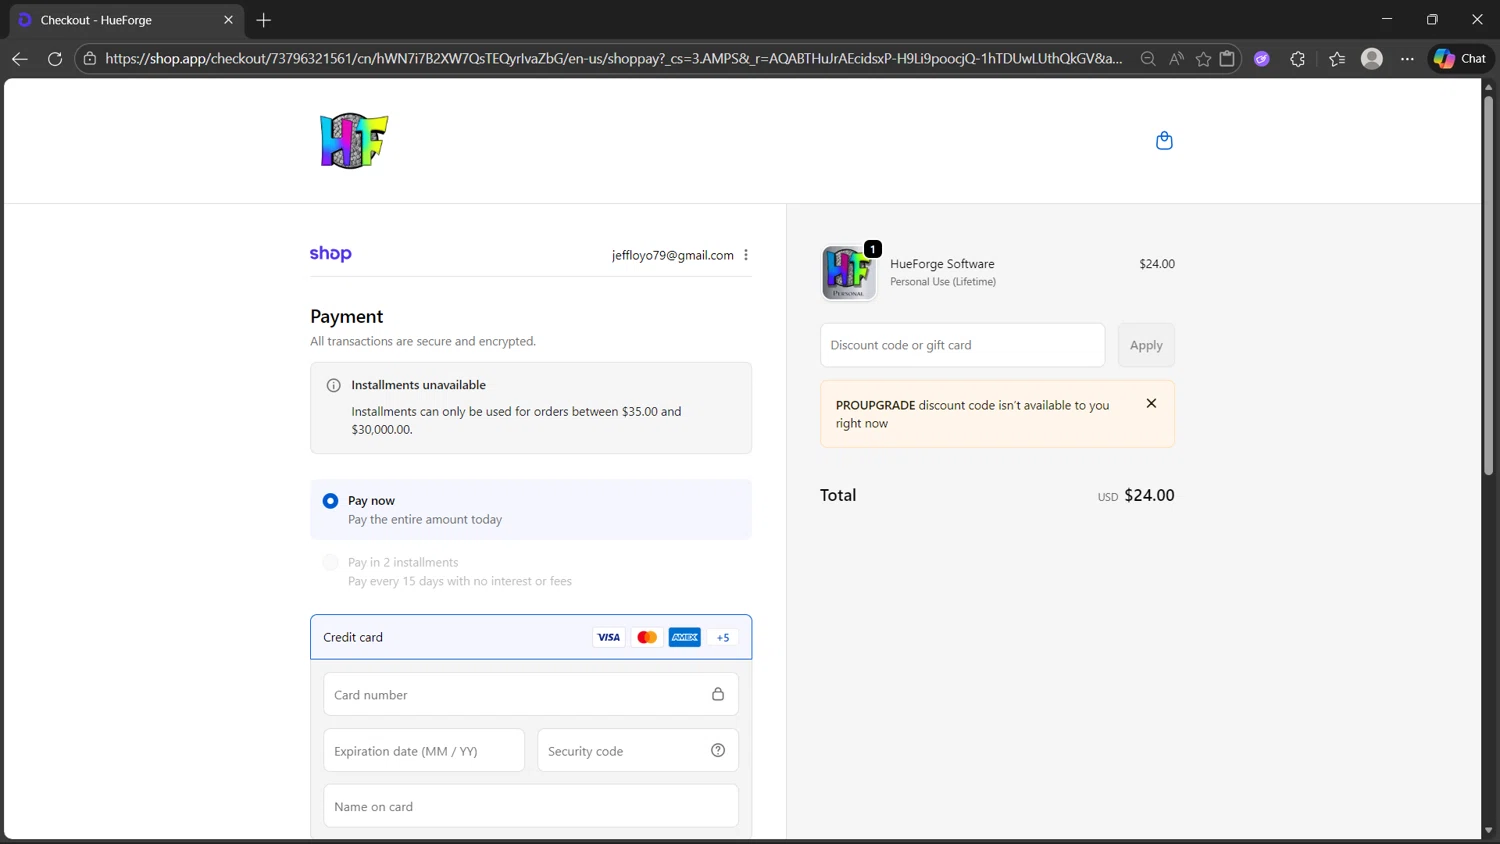Image resolution: width=1500 pixels, height=844 pixels.
Task: Focus the Expiration date field
Action: (x=424, y=751)
